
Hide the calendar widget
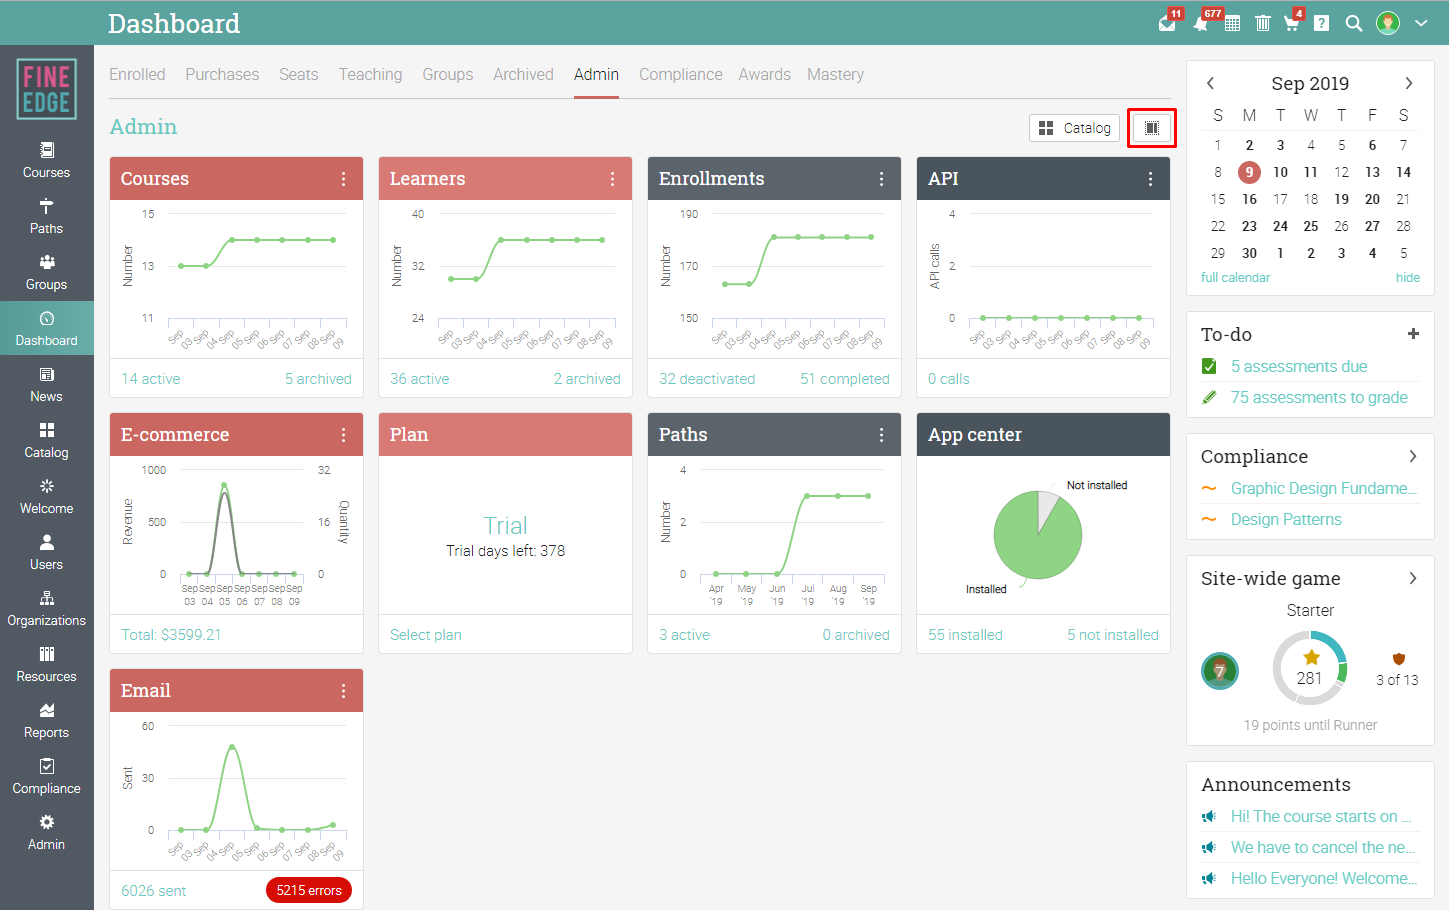pyautogui.click(x=1407, y=278)
